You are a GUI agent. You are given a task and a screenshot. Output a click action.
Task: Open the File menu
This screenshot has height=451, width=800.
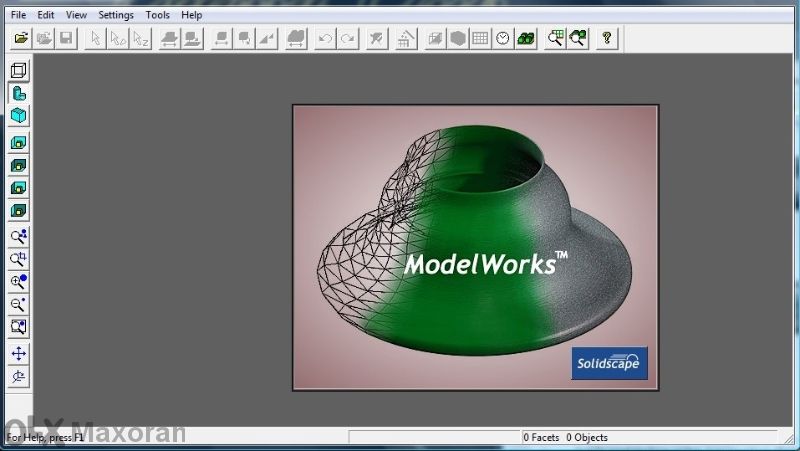coord(18,15)
